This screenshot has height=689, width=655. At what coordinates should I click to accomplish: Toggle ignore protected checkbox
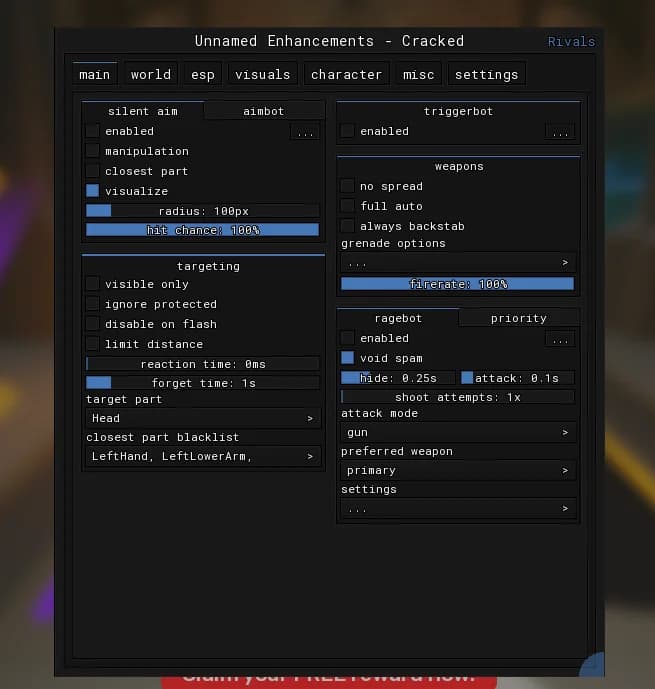[x=93, y=304]
